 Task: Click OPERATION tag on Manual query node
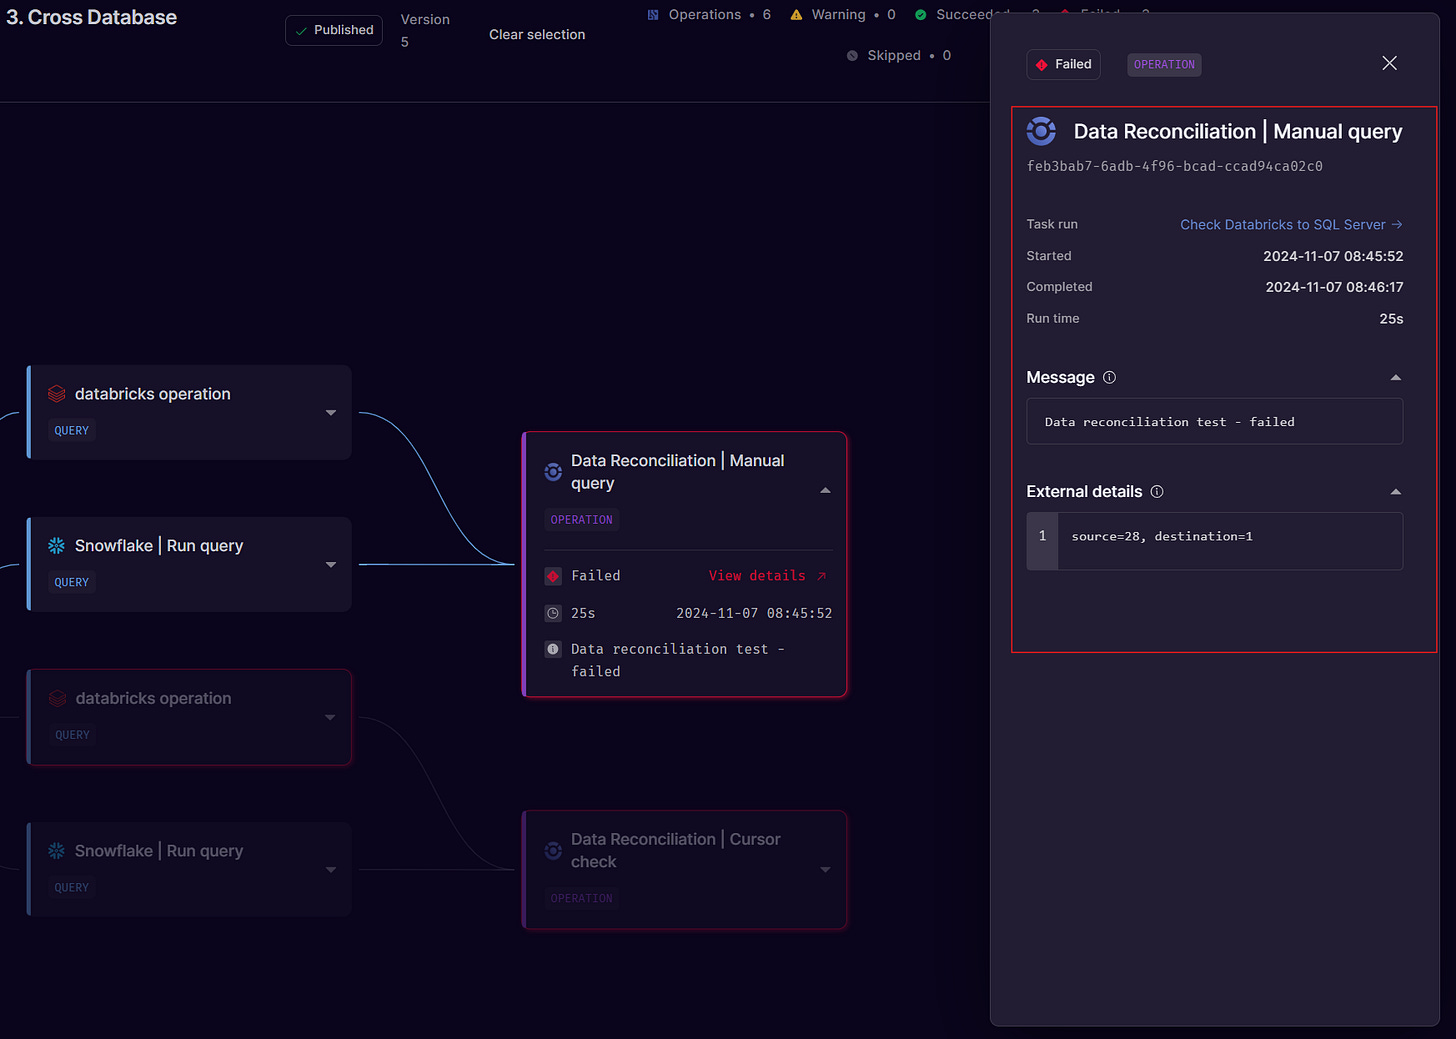point(582,520)
